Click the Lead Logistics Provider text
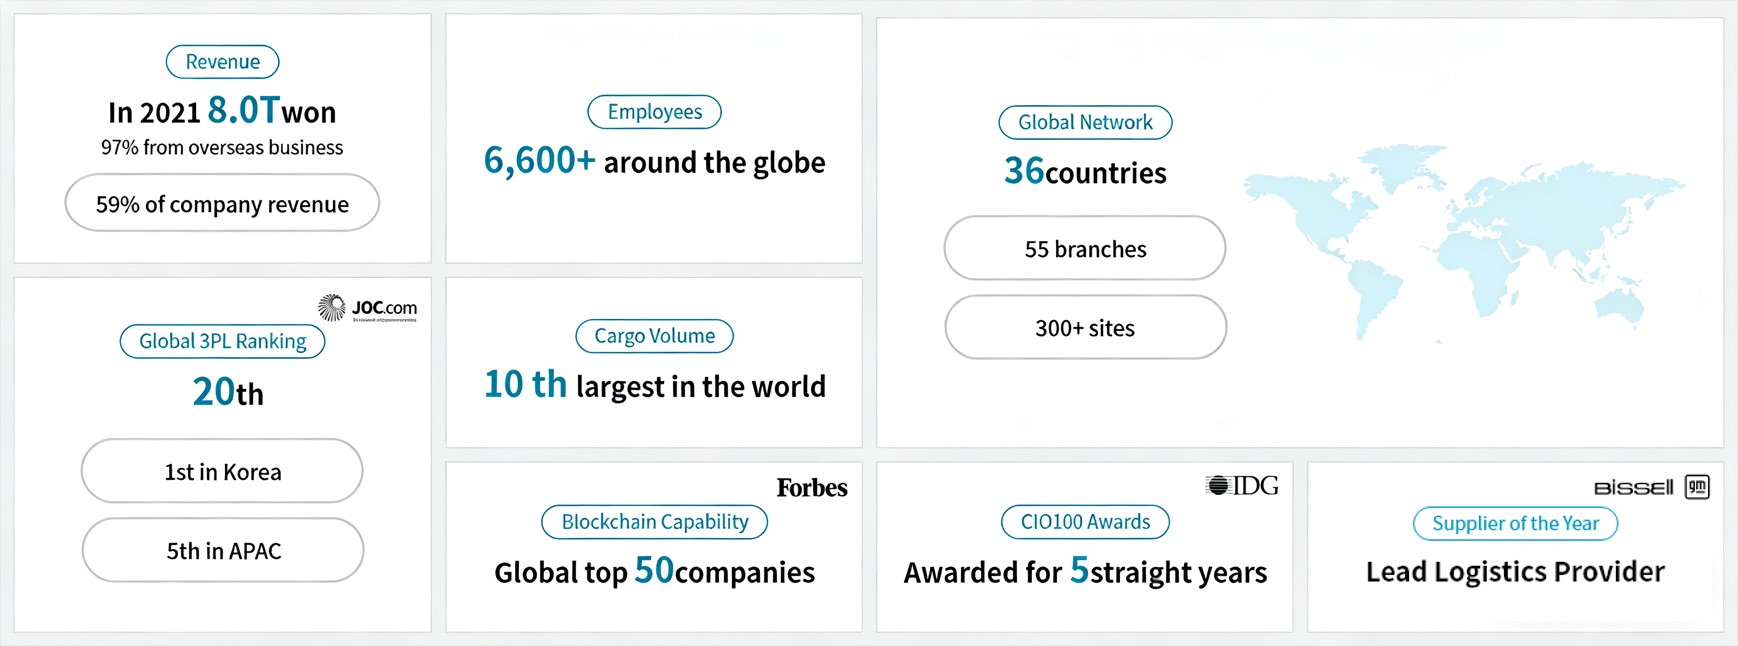1738x646 pixels. 1515,572
